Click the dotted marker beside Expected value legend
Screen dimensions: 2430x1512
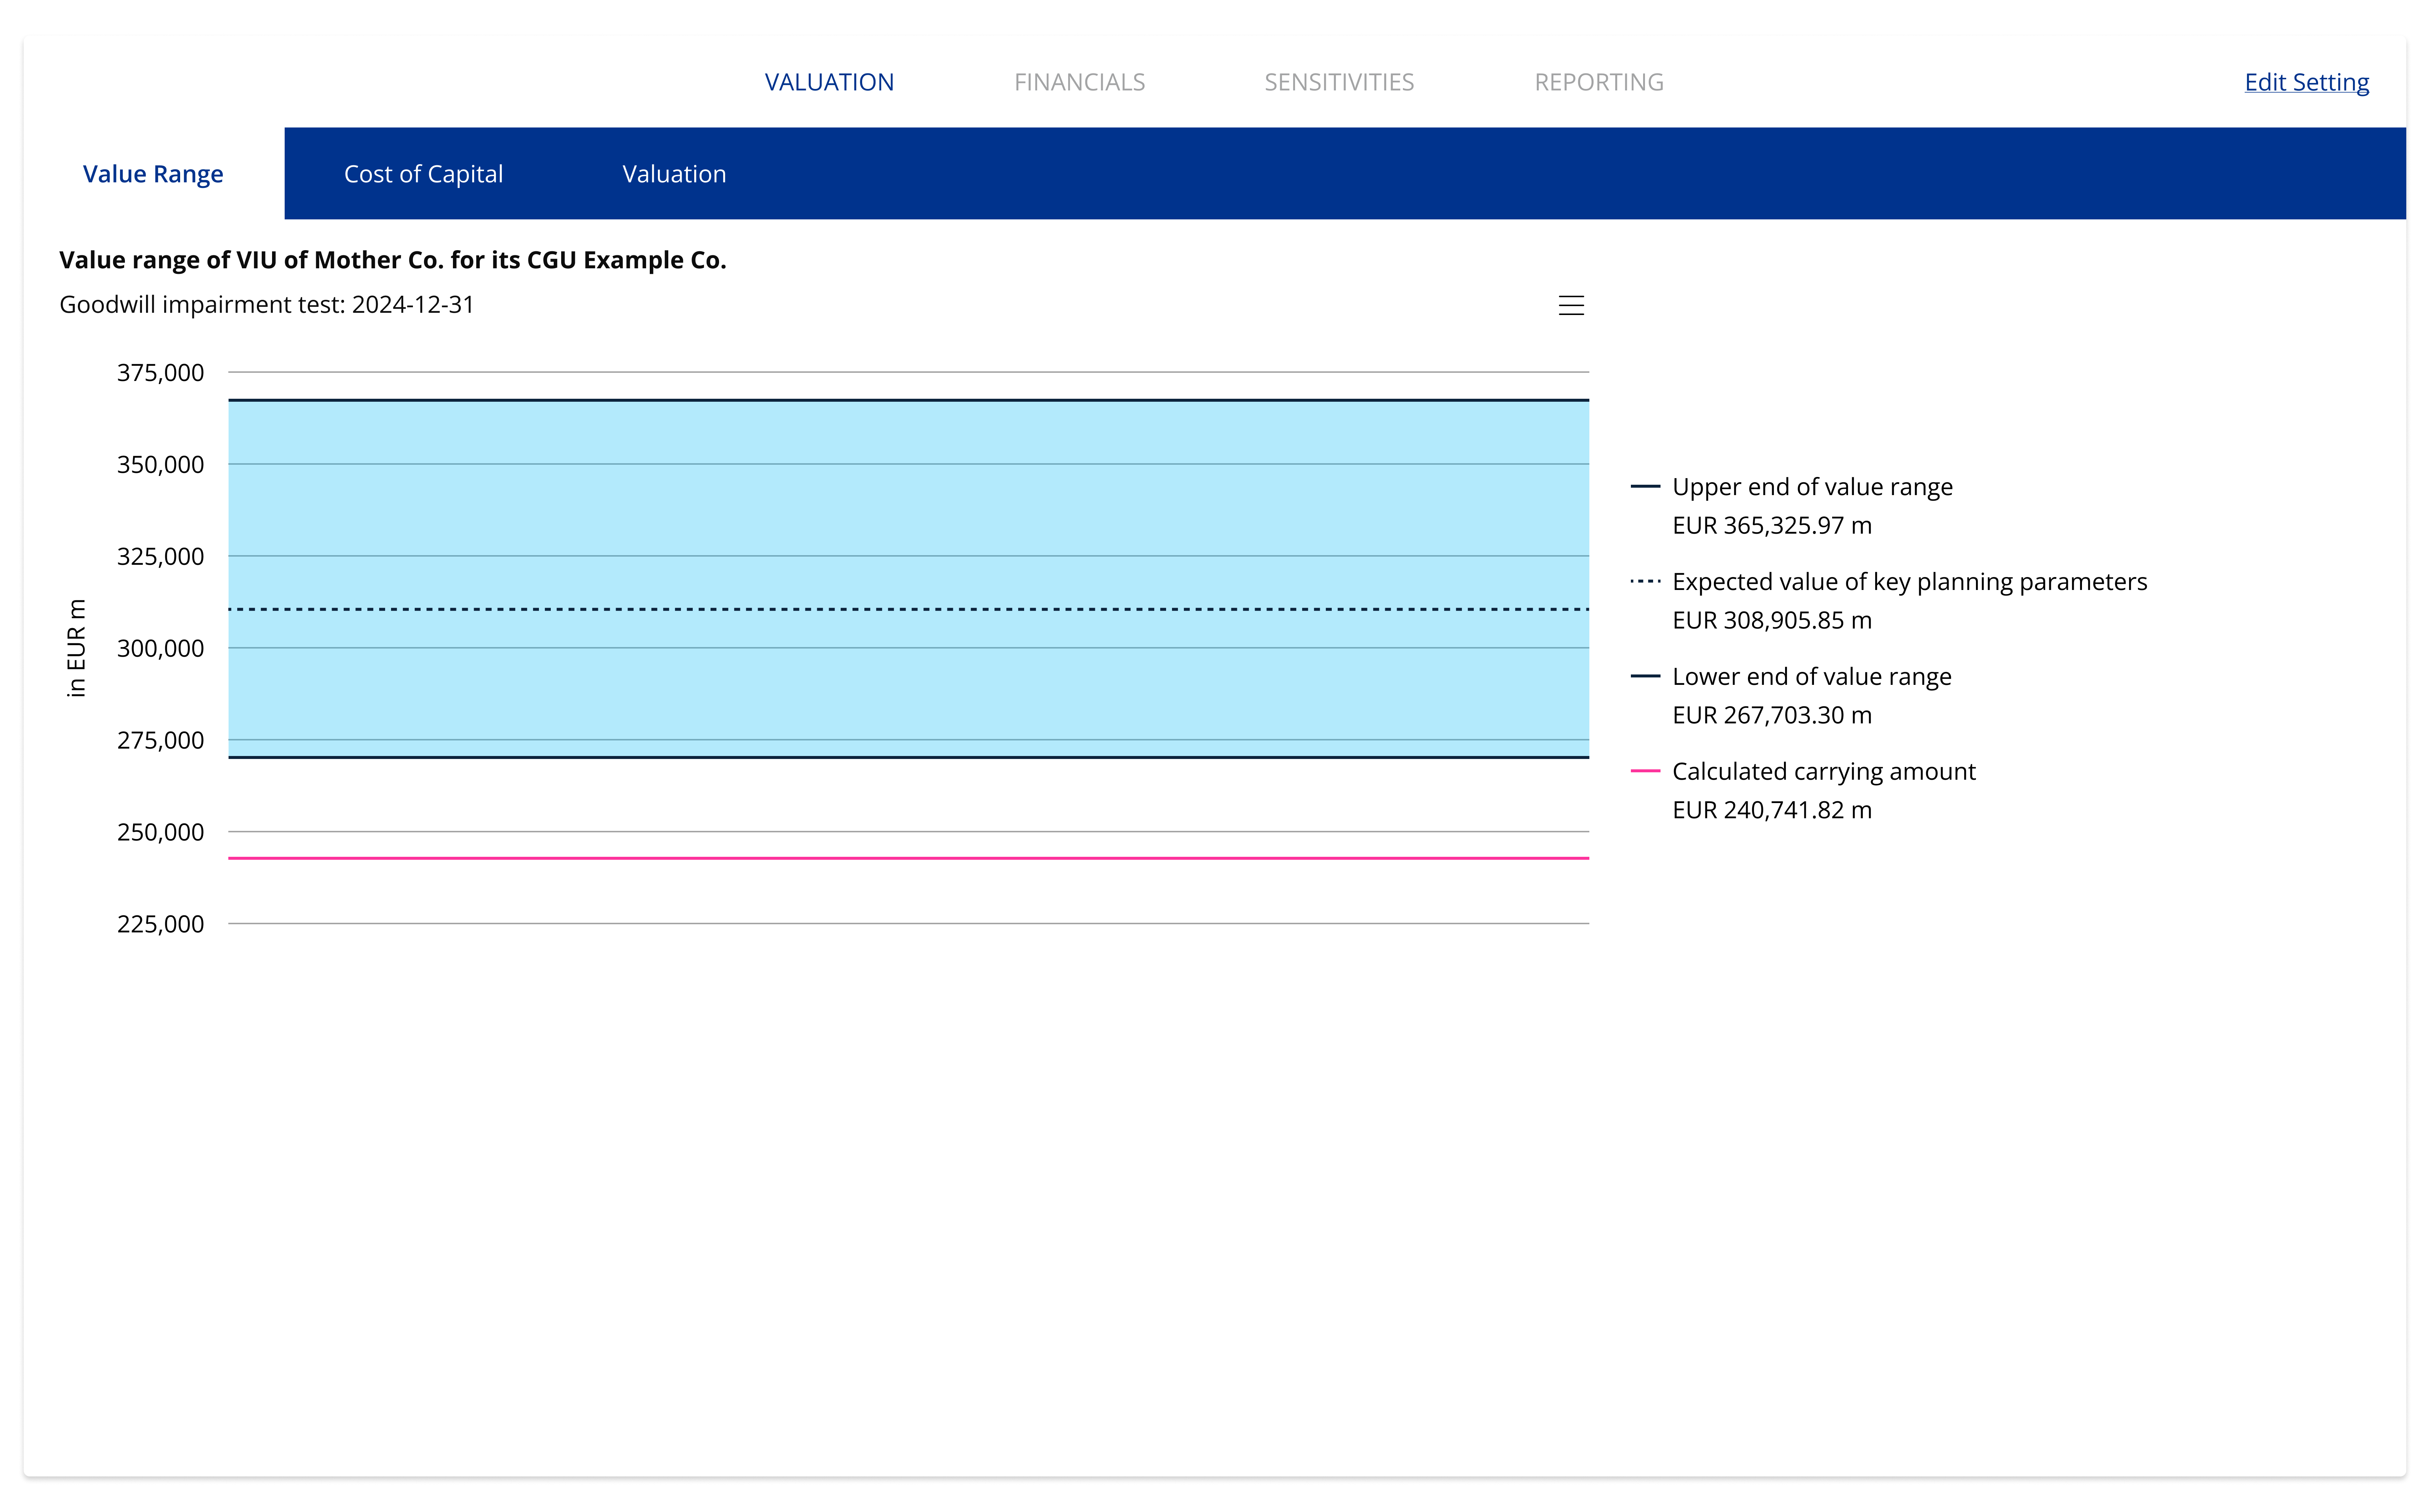(x=1645, y=582)
